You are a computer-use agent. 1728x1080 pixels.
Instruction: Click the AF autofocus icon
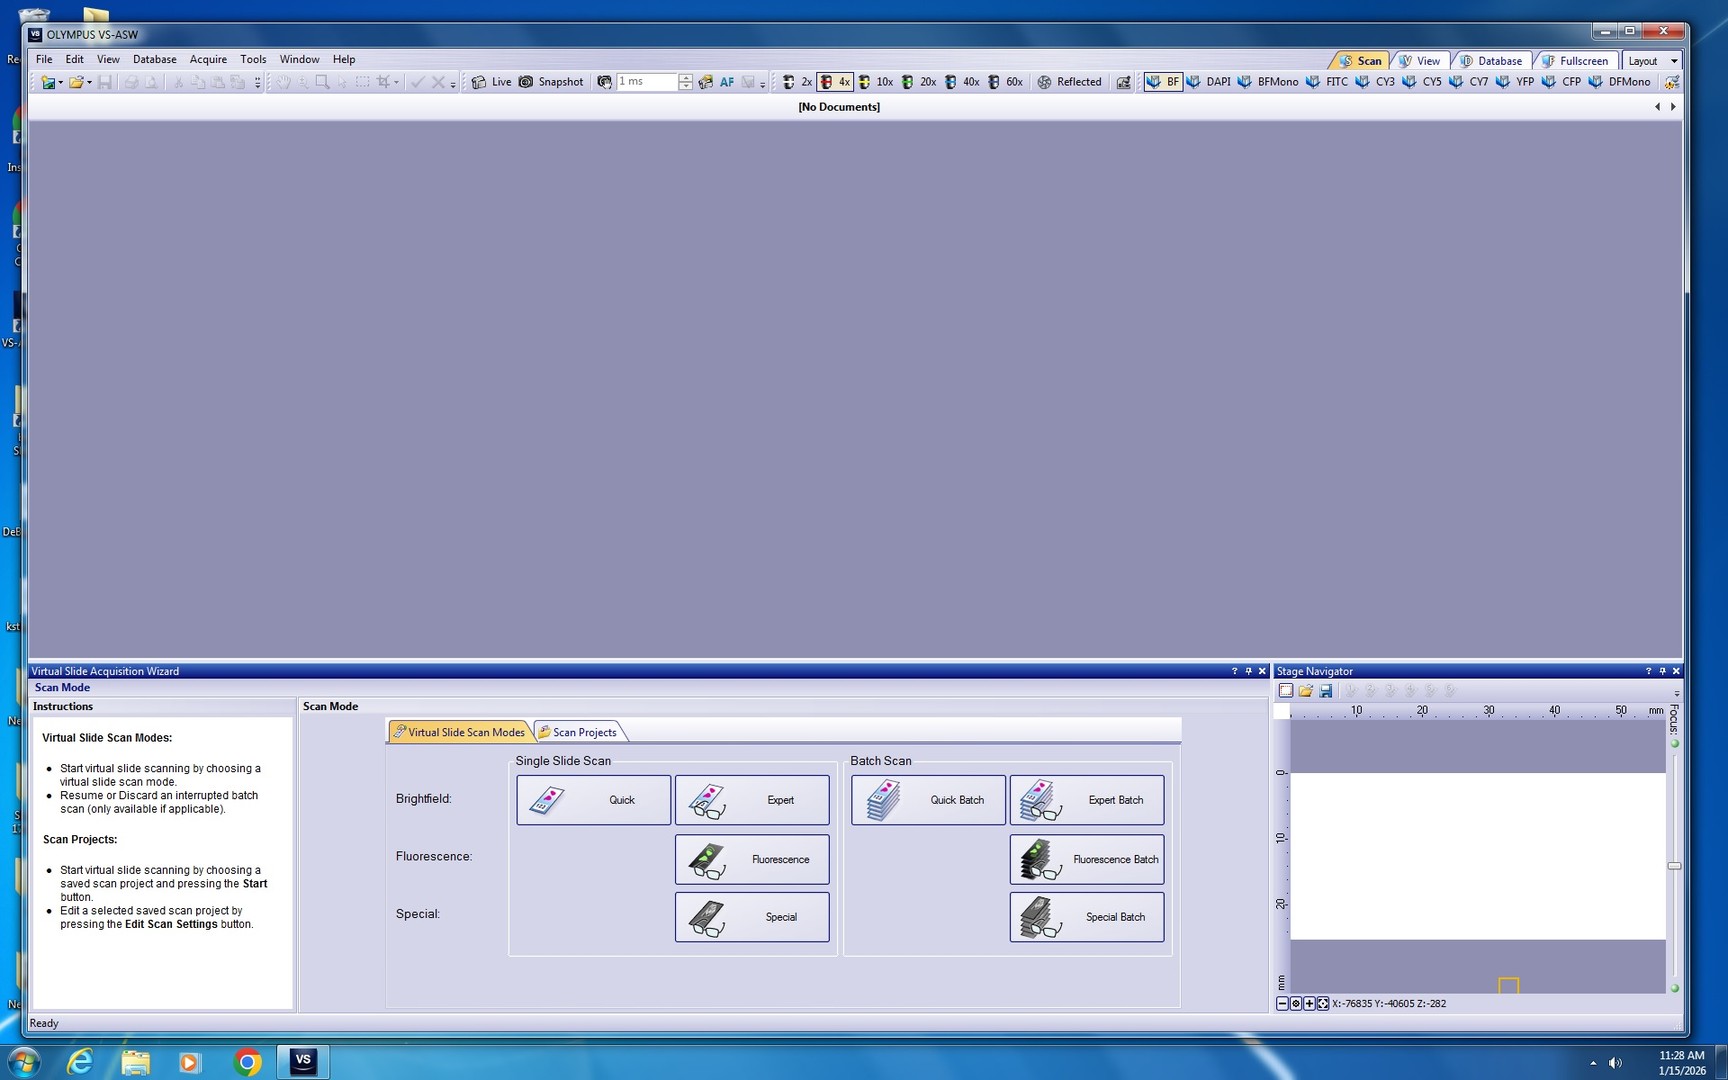click(x=727, y=82)
